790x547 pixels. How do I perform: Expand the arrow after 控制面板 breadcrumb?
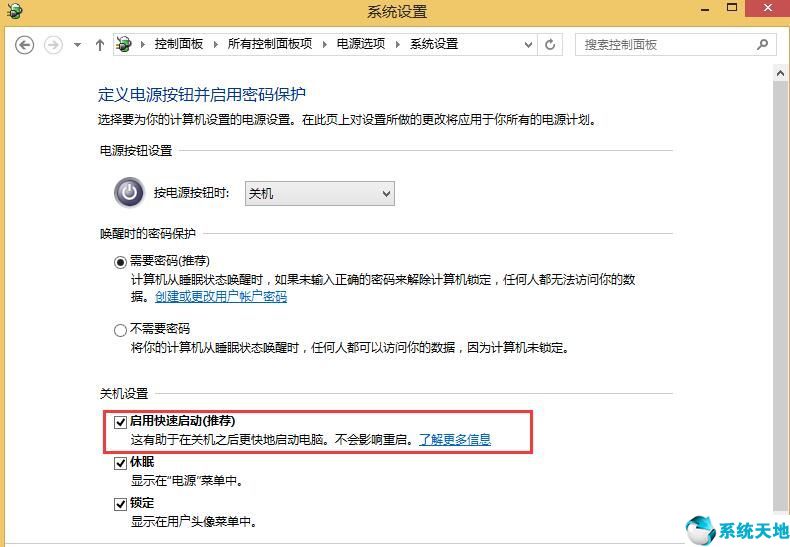point(216,45)
